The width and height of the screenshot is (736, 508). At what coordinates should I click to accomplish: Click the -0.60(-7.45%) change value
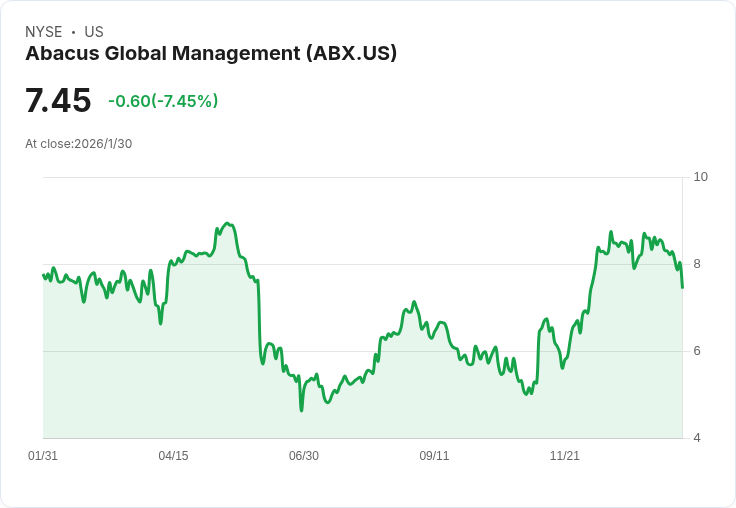click(163, 101)
